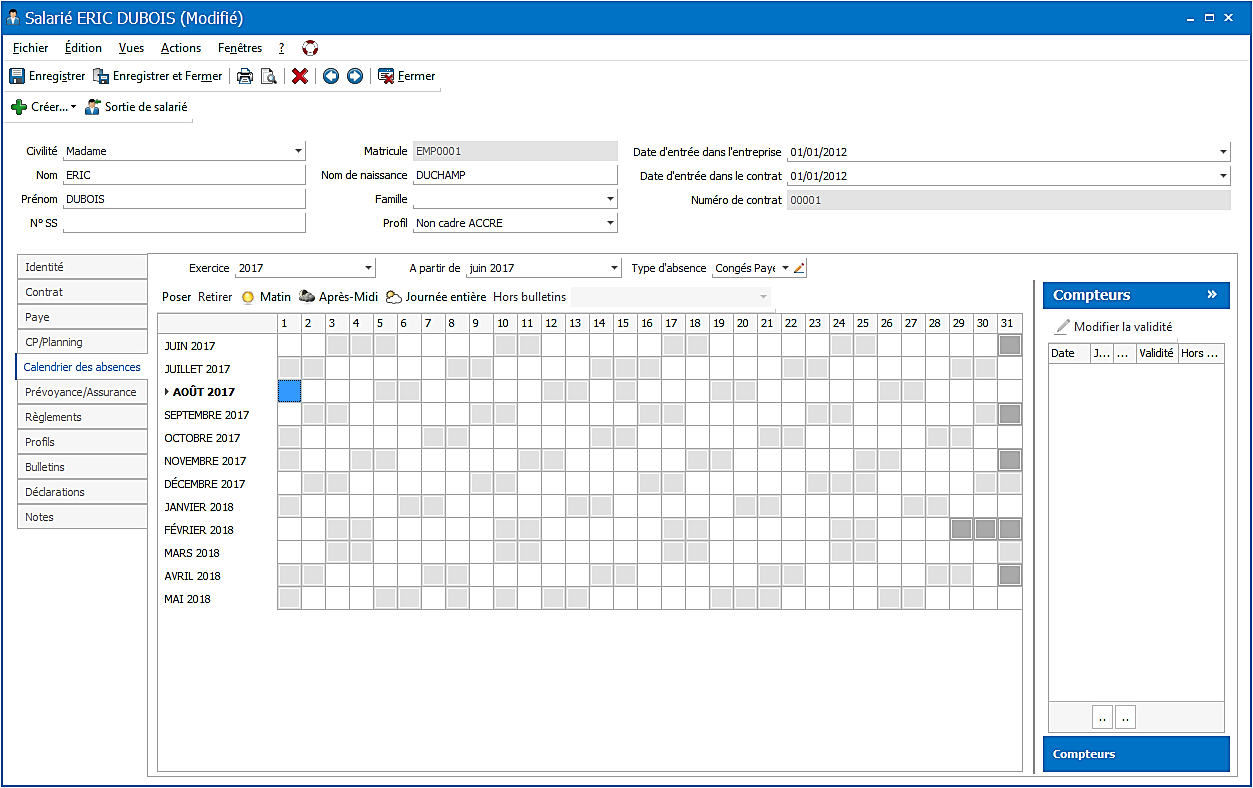Select the FÉVRIER 2018 row label
1253x788 pixels.
pos(199,530)
